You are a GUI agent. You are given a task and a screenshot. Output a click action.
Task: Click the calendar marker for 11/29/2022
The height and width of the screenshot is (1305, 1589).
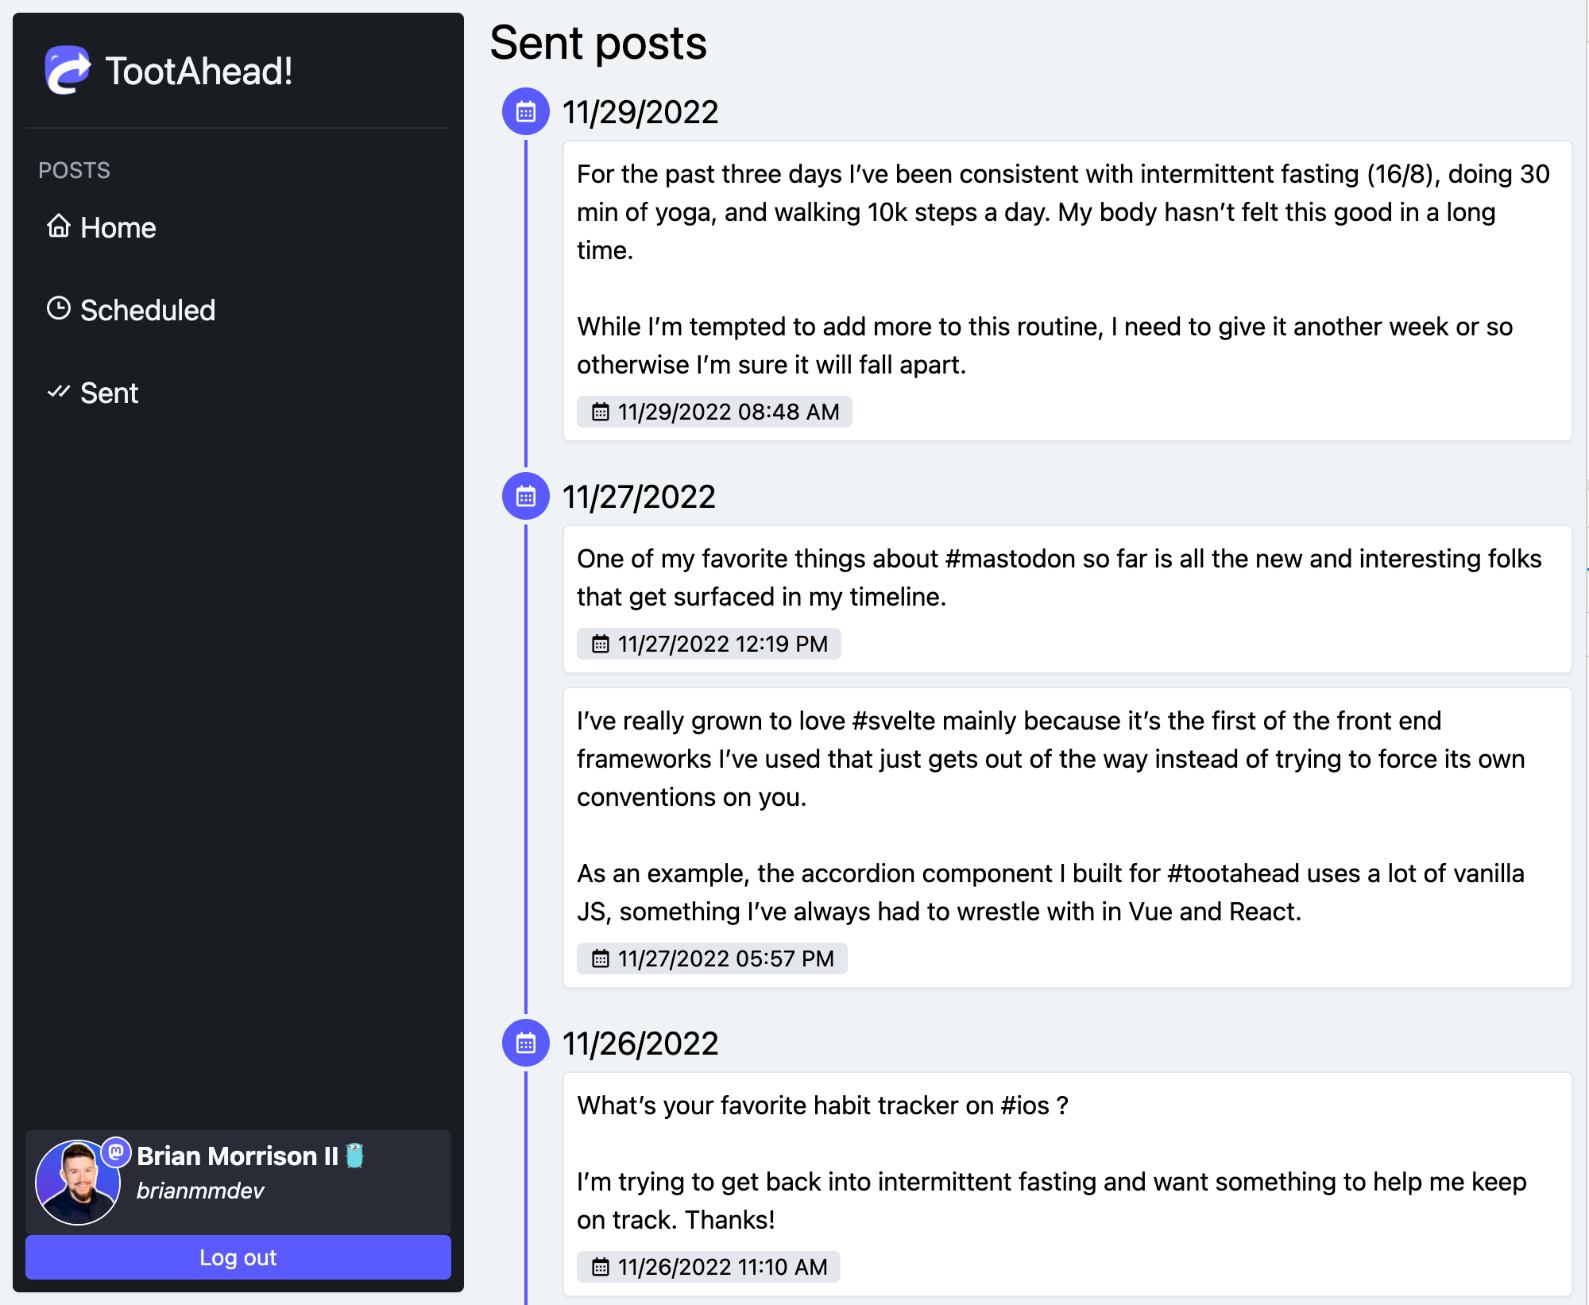coord(525,112)
